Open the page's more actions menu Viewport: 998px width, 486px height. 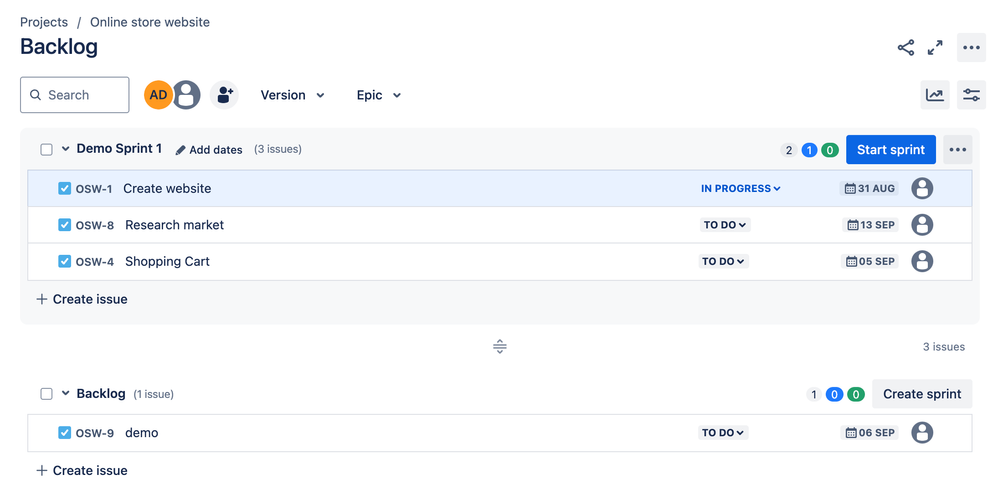(x=971, y=48)
